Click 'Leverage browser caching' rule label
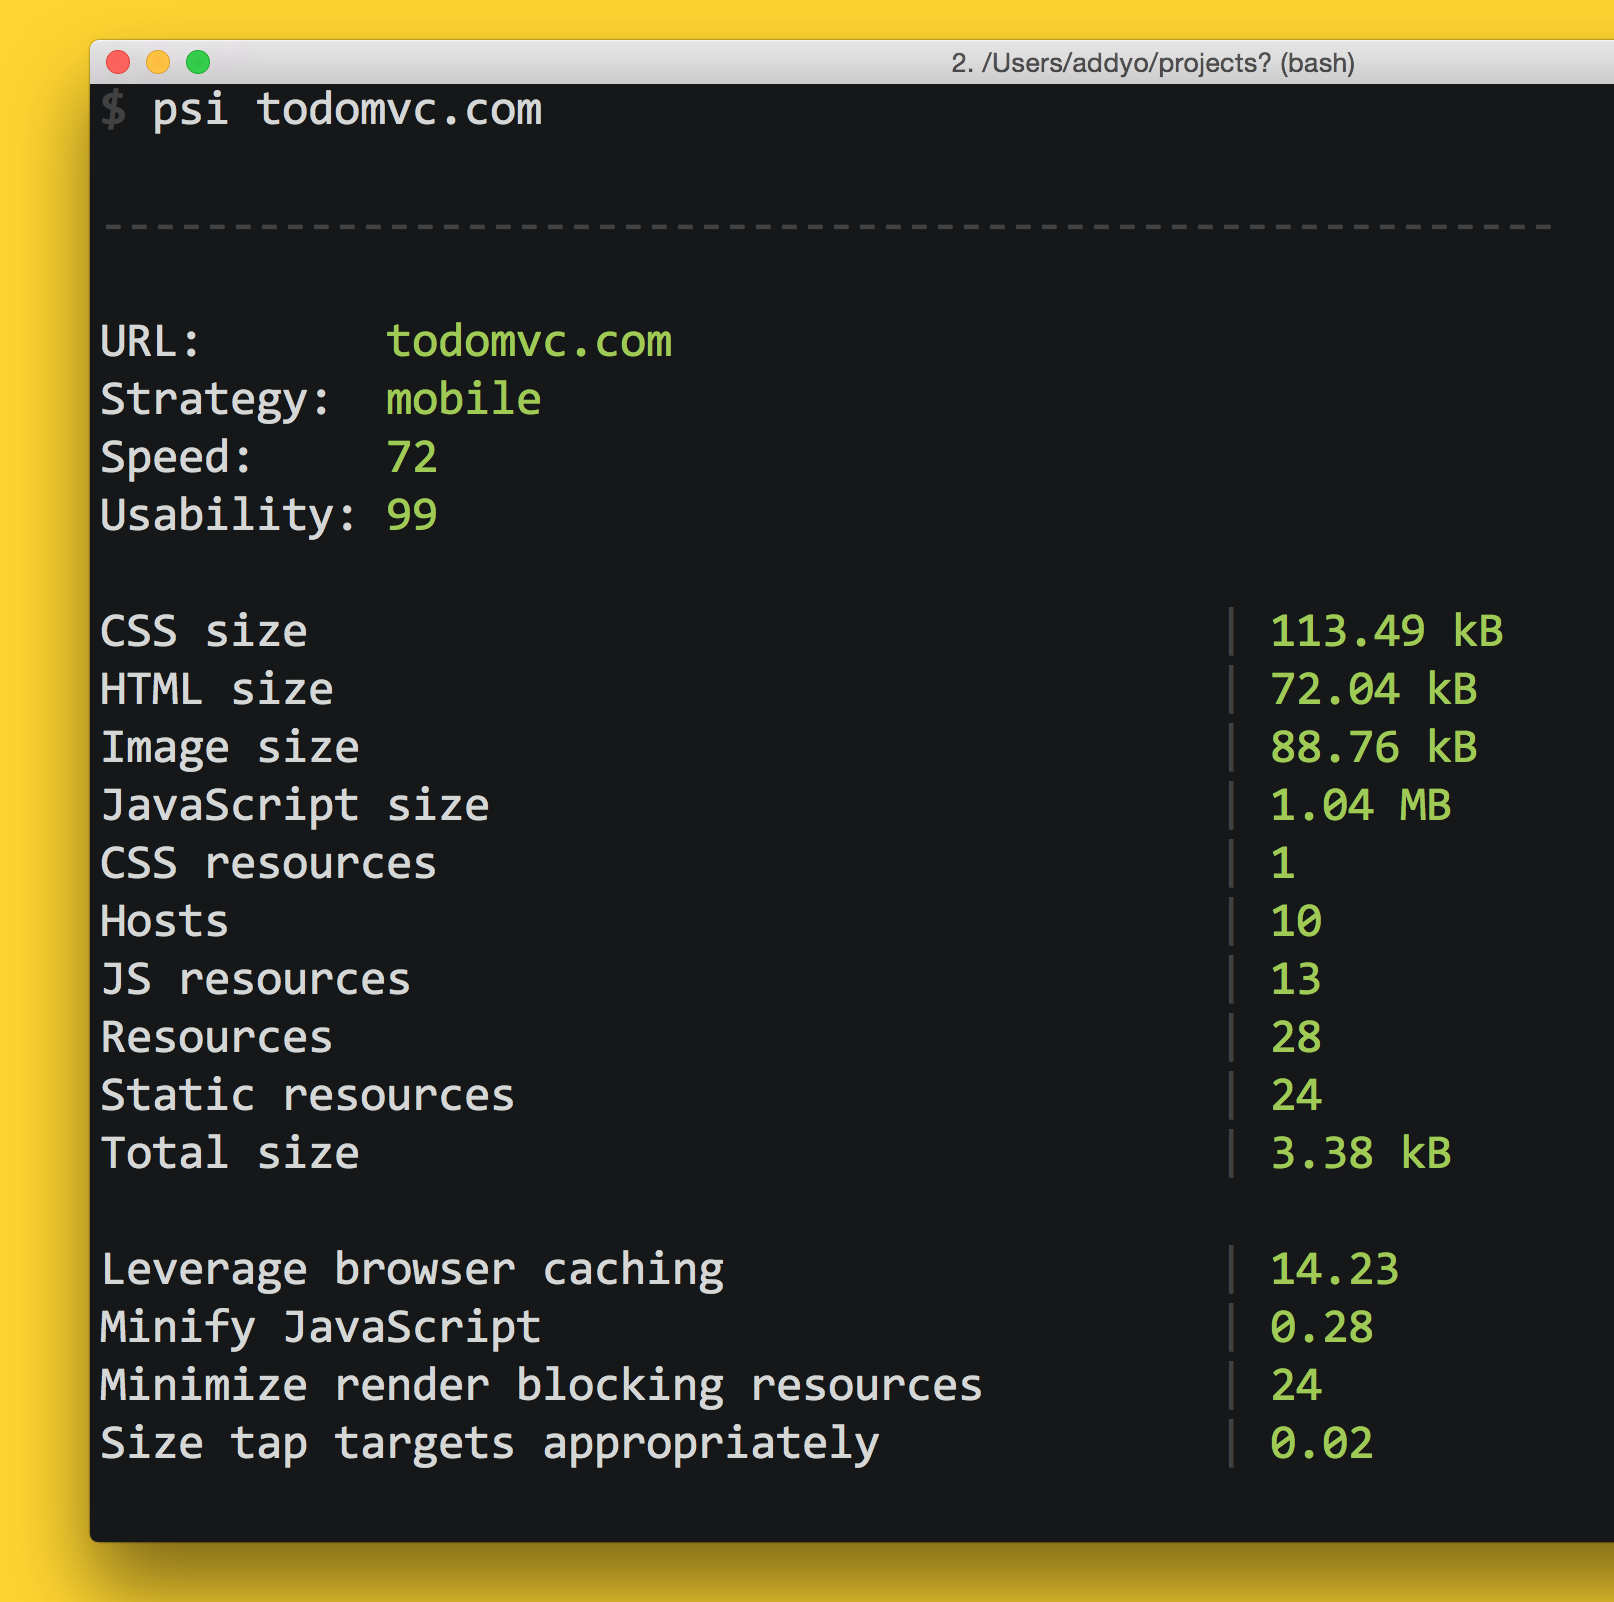Viewport: 1614px width, 1602px height. pyautogui.click(x=412, y=1271)
